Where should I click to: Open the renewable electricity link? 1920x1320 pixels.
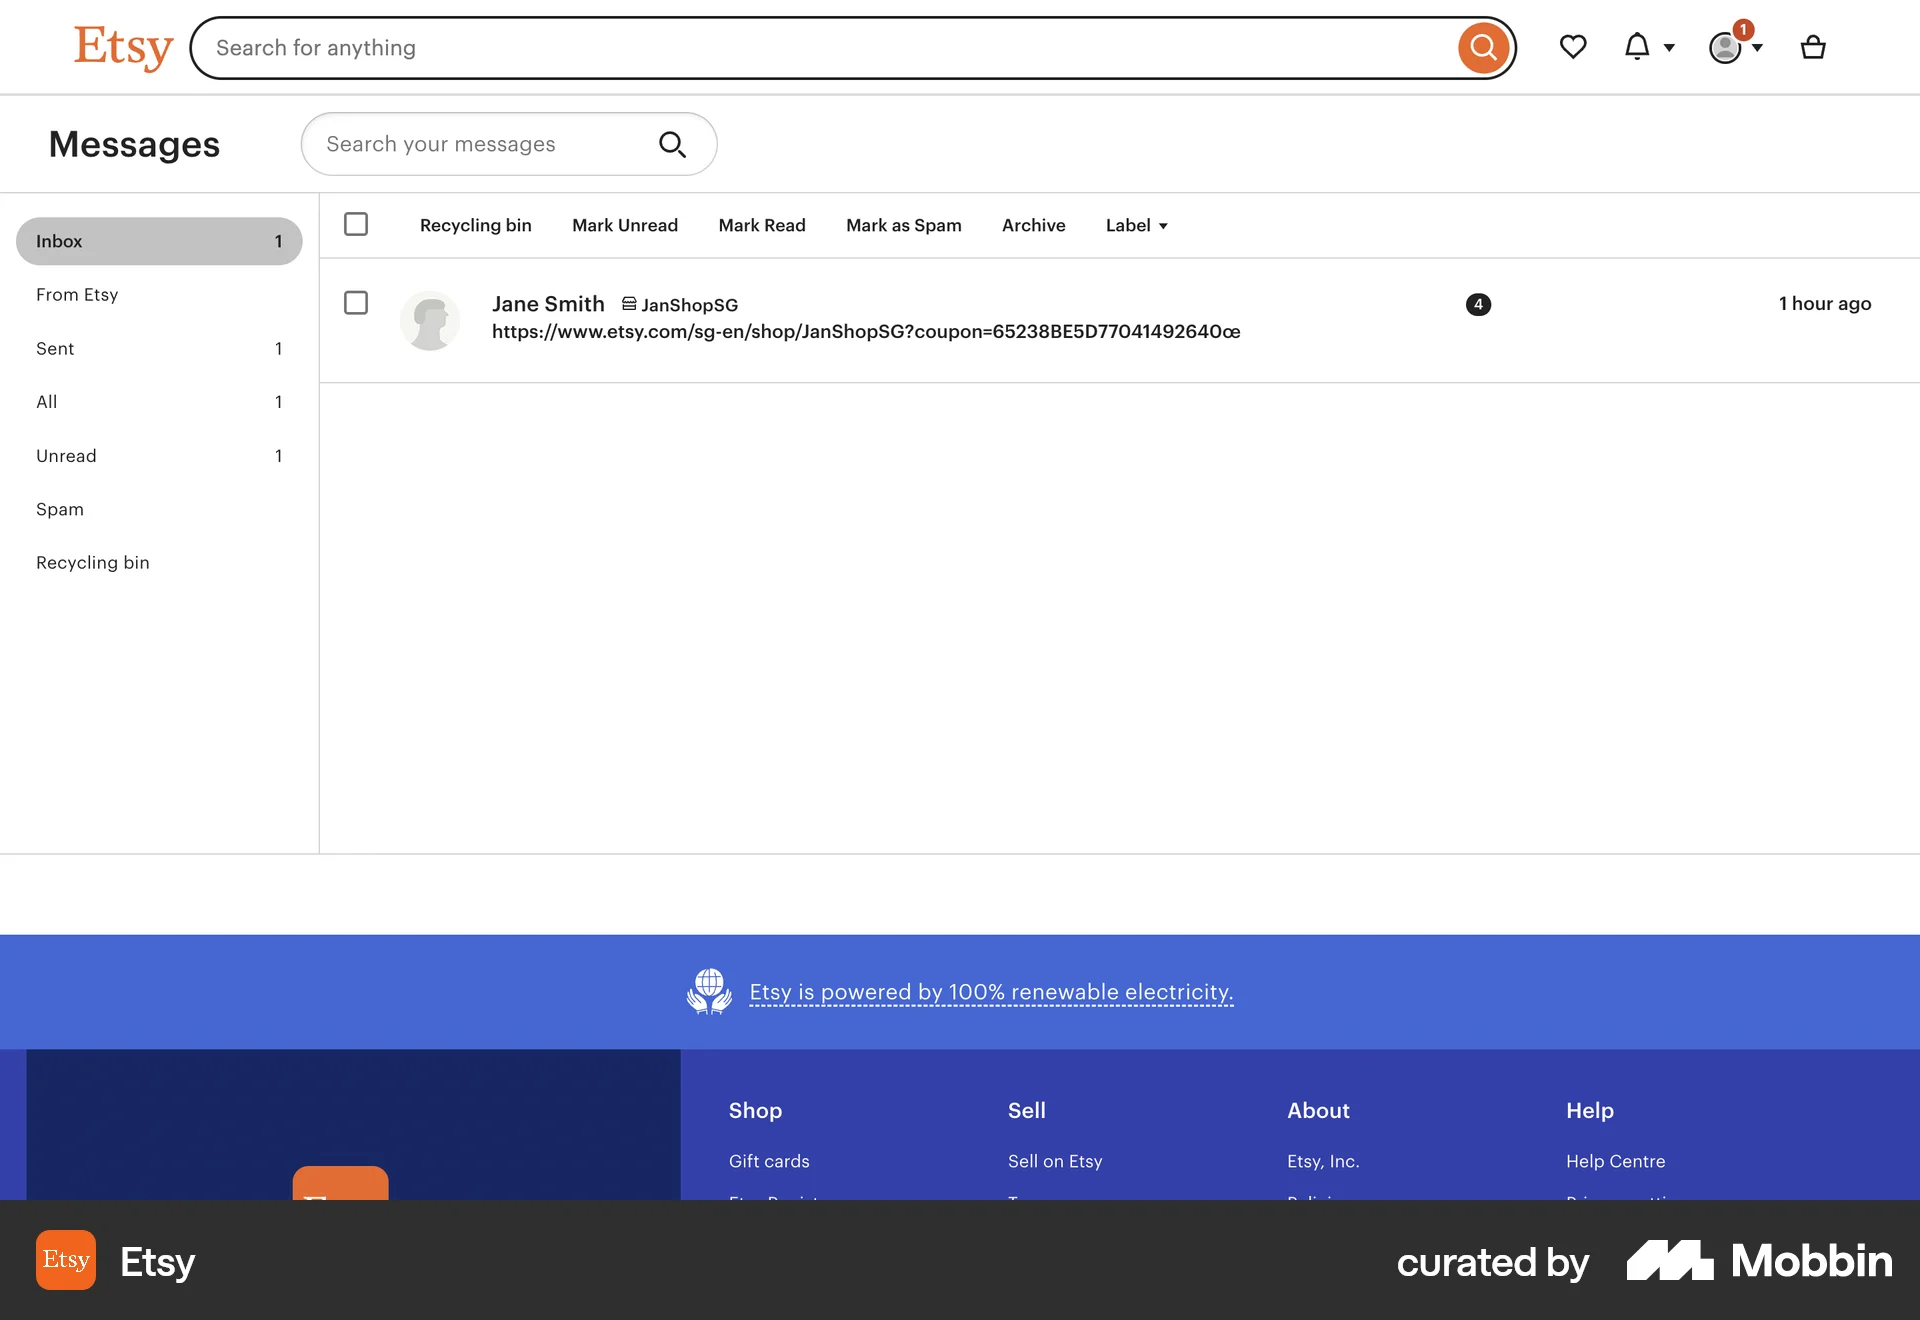[x=991, y=992]
